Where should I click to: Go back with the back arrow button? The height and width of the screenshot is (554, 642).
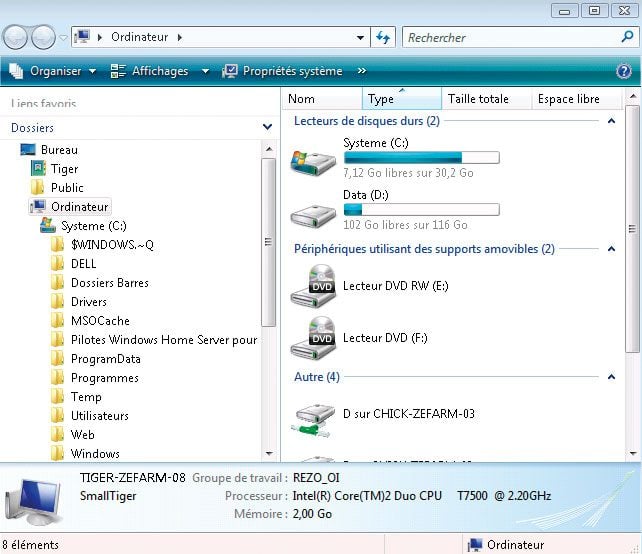coord(15,38)
